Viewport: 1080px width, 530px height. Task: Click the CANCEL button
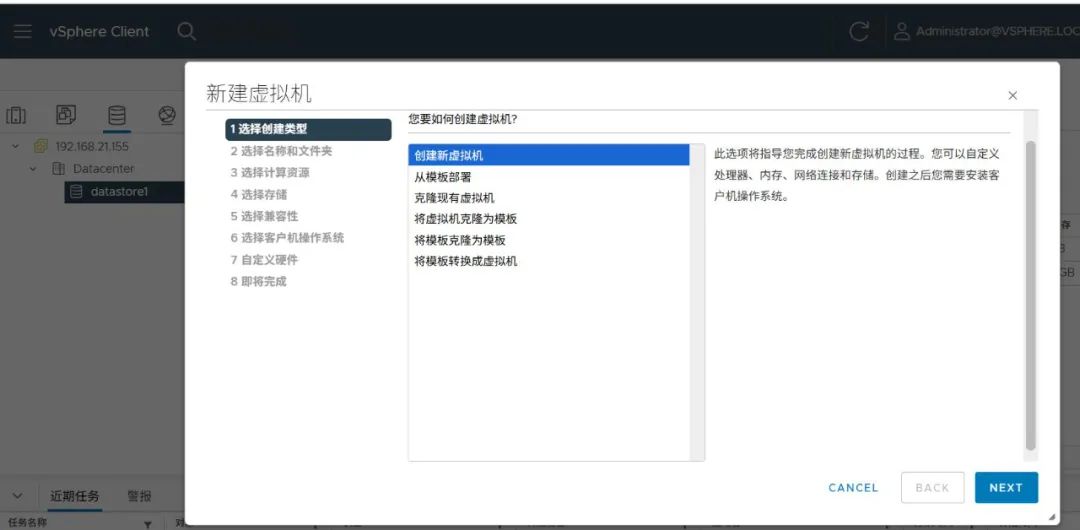pyautogui.click(x=853, y=487)
